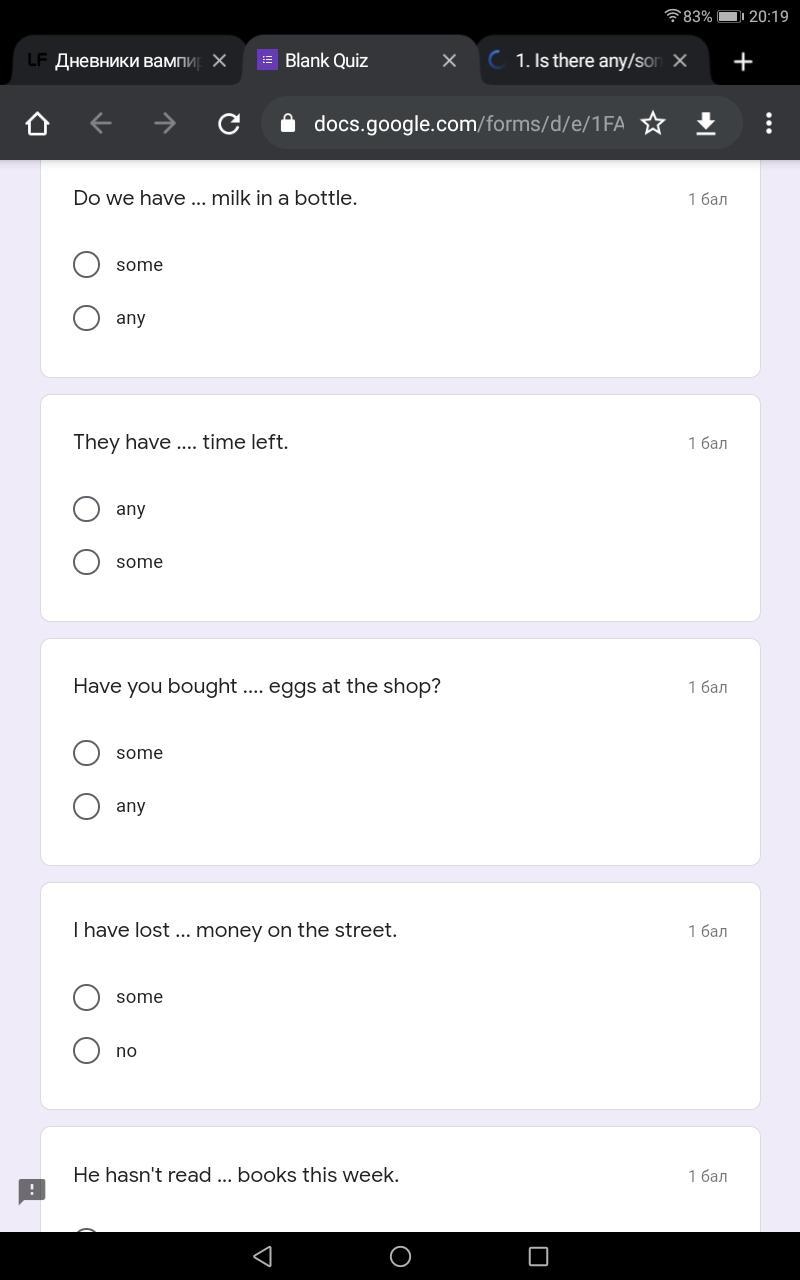The image size is (800, 1280).
Task: Go forward with the forward arrow
Action: click(x=165, y=123)
